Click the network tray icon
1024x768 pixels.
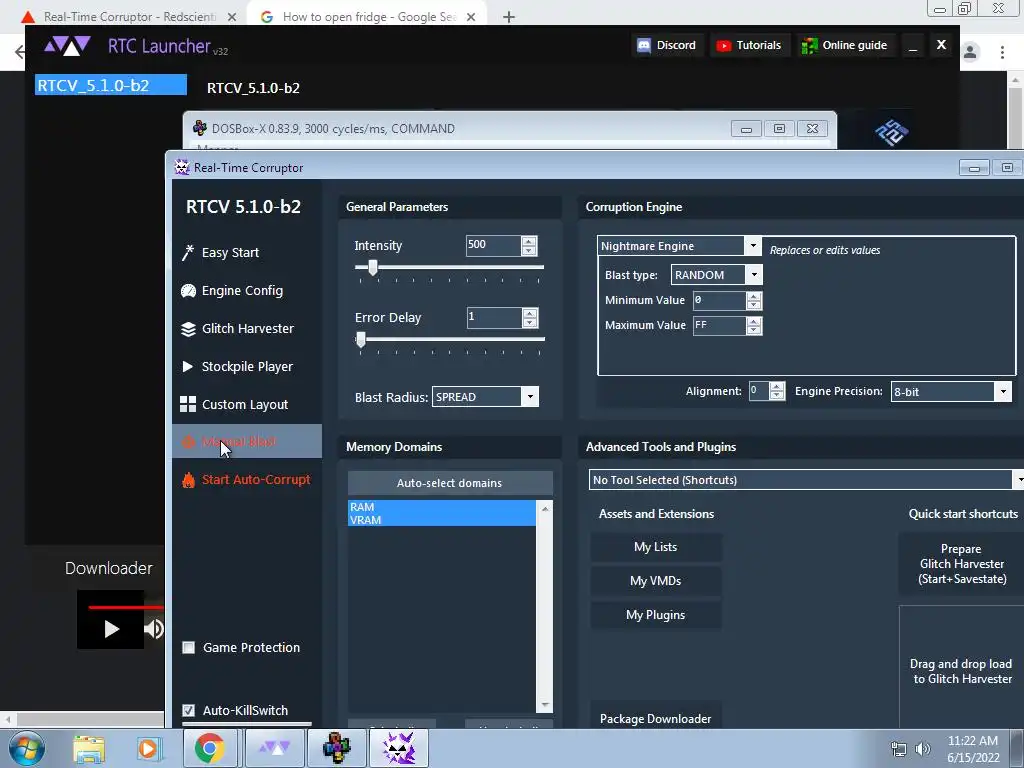[x=899, y=750]
